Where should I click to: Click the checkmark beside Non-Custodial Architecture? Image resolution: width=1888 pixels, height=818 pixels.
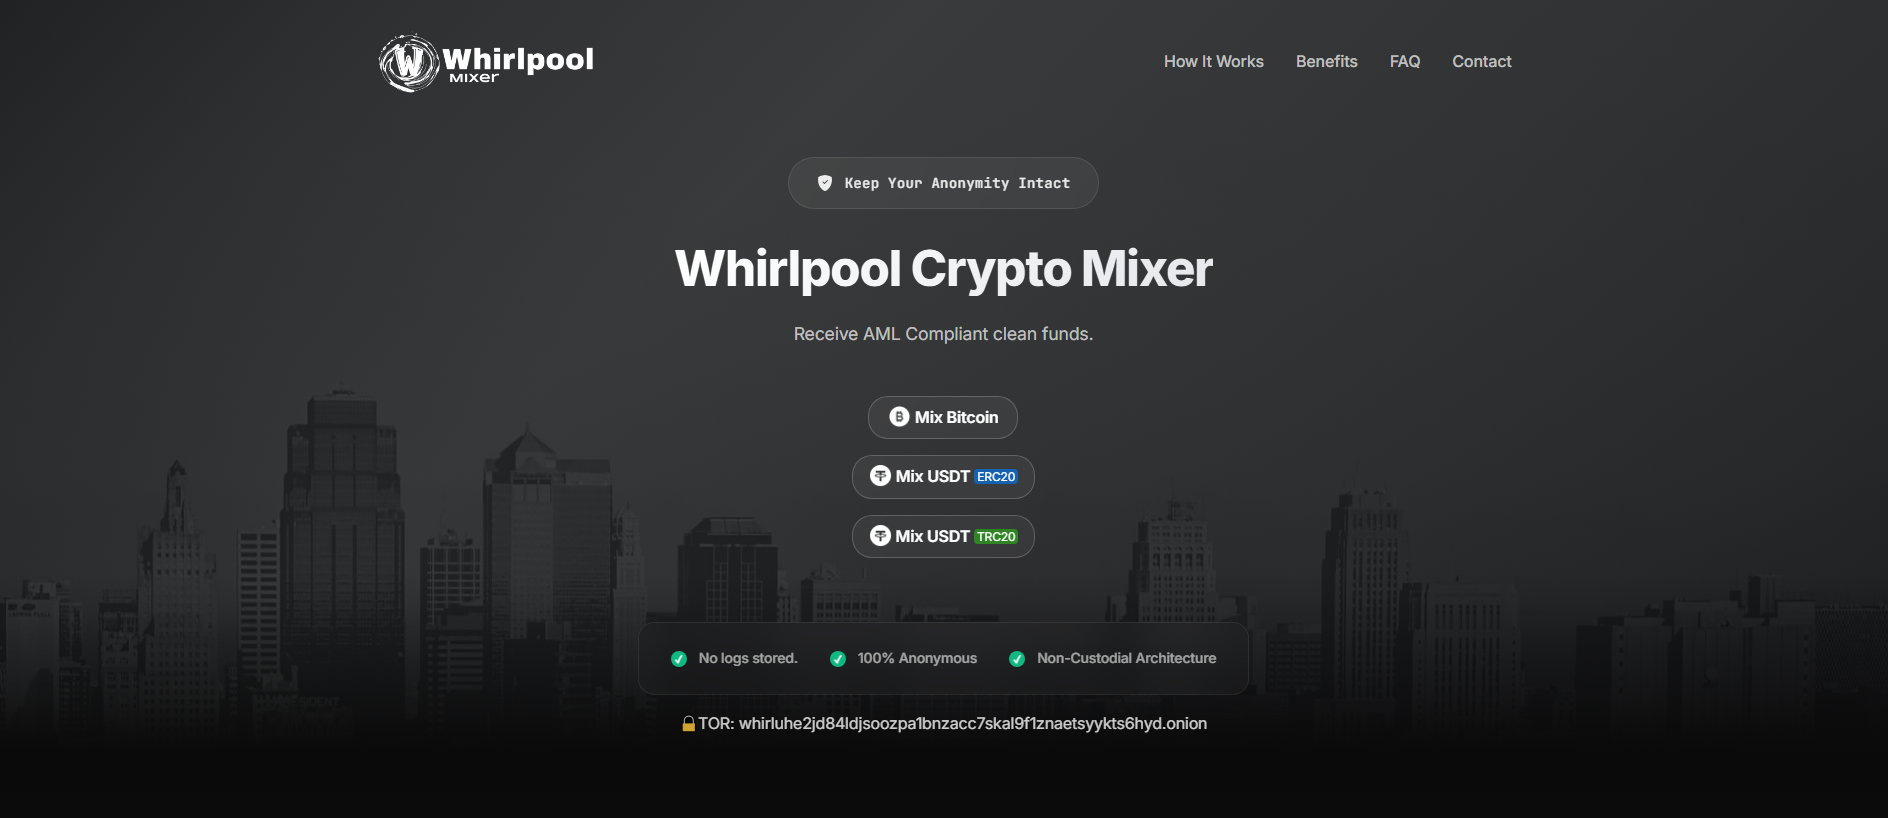(x=1017, y=659)
